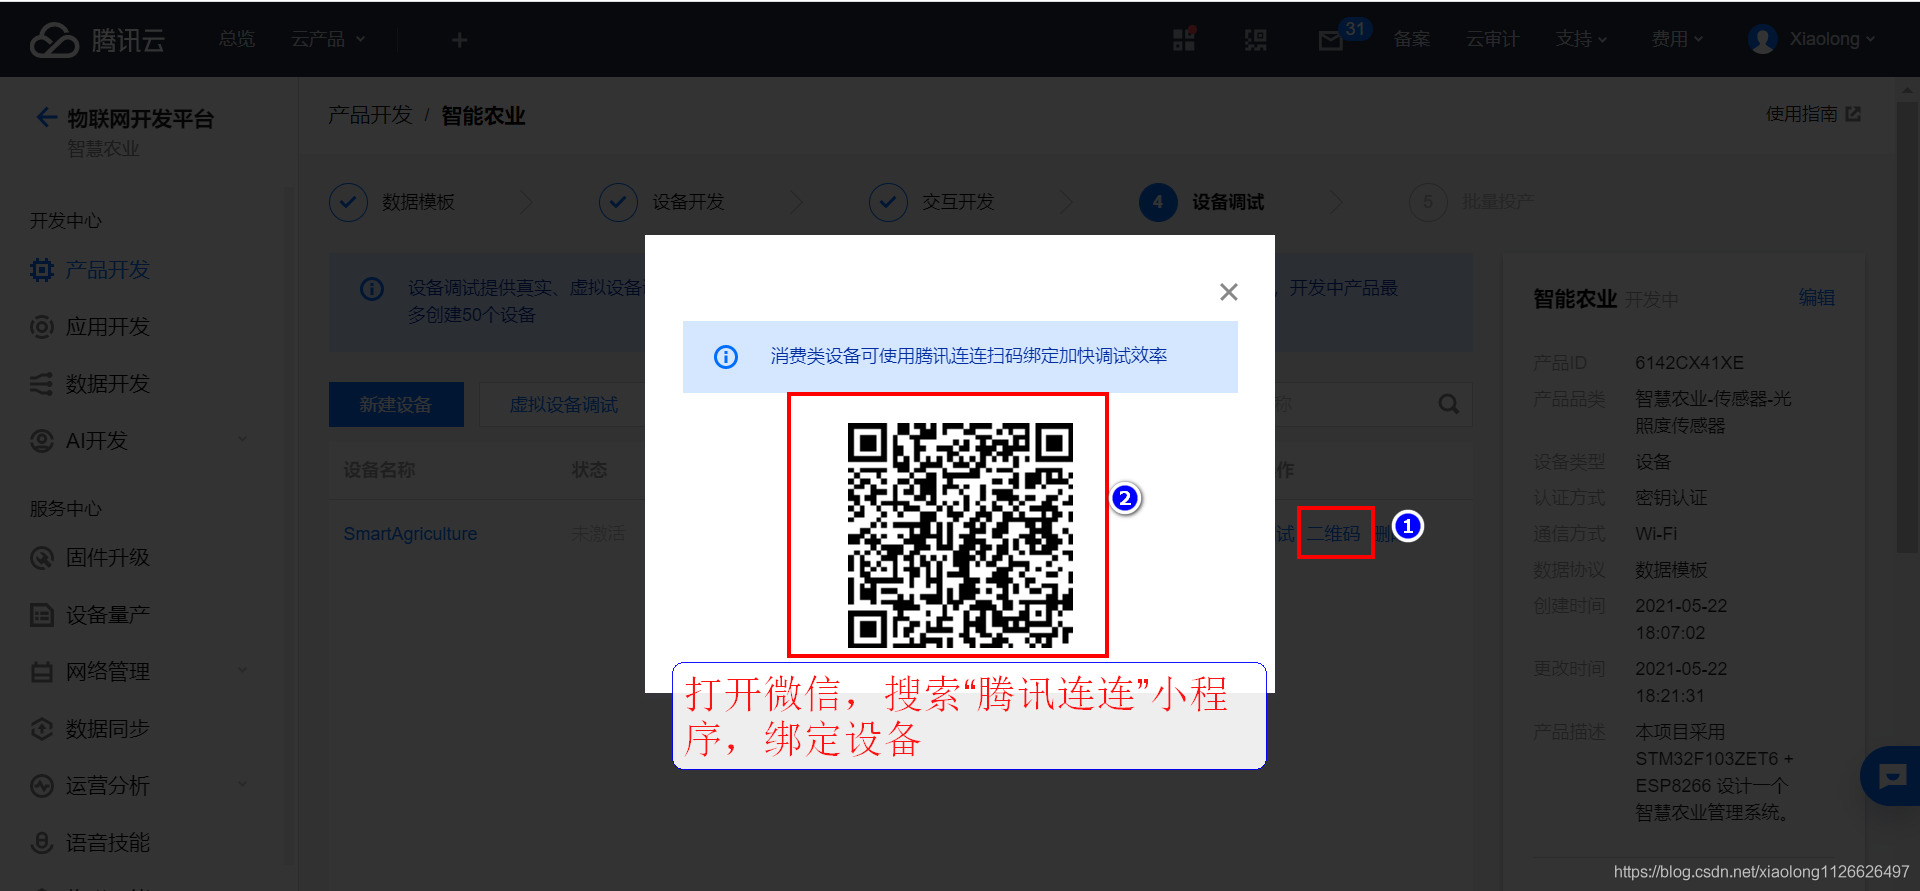Open the 使用指南 external link
1920x891 pixels.
tap(1813, 114)
